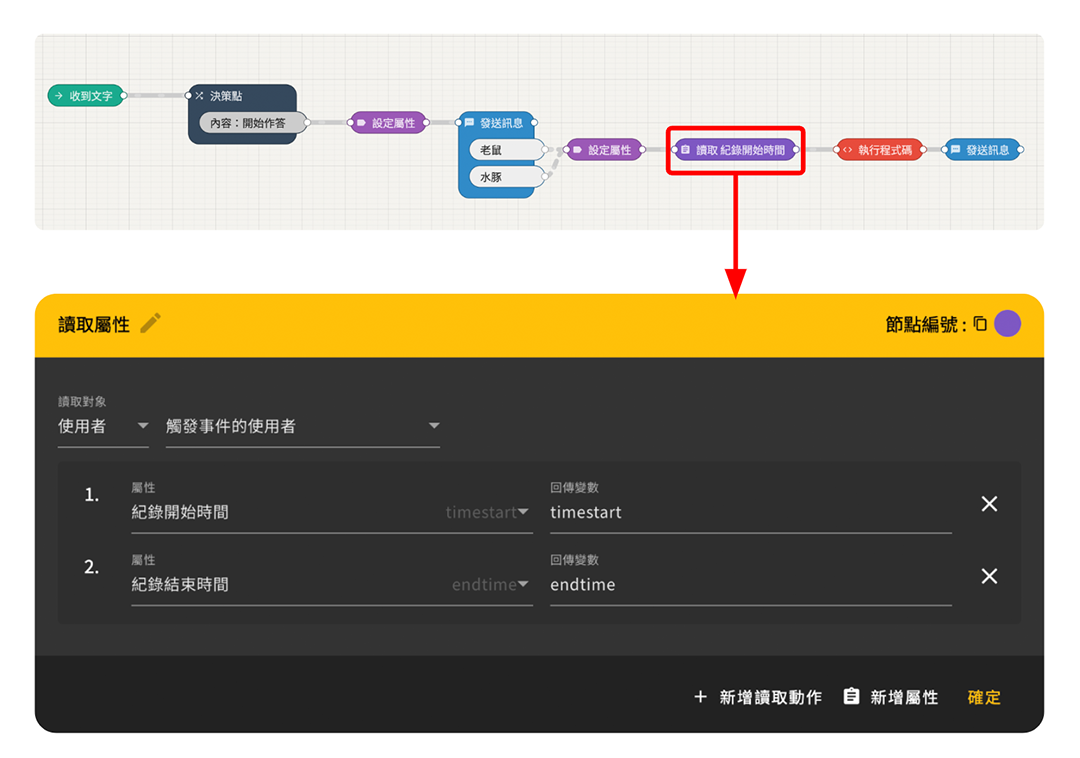This screenshot has width=1080, height=758.
Task: Select the last 發送訊息 node
Action: [x=983, y=149]
